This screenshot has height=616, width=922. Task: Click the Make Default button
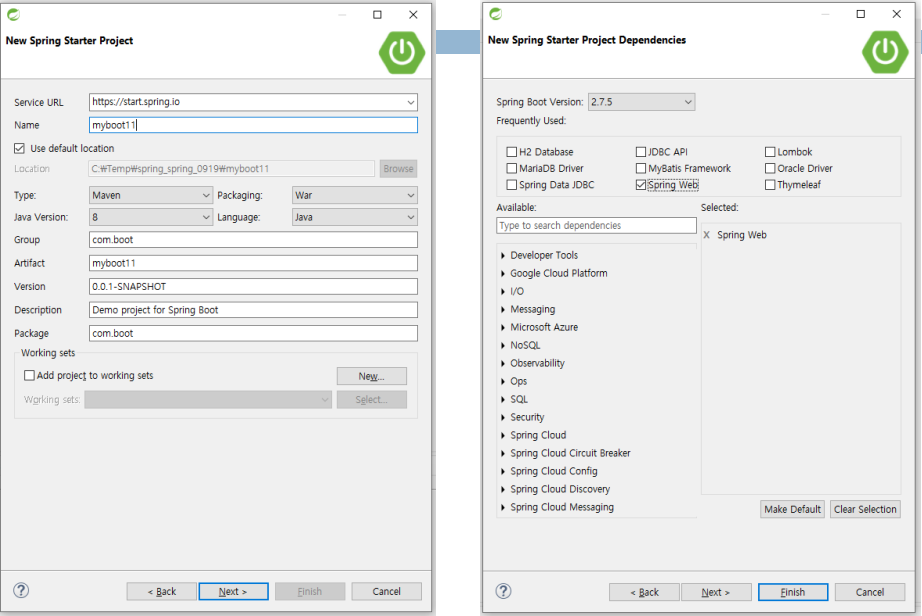[x=792, y=509]
